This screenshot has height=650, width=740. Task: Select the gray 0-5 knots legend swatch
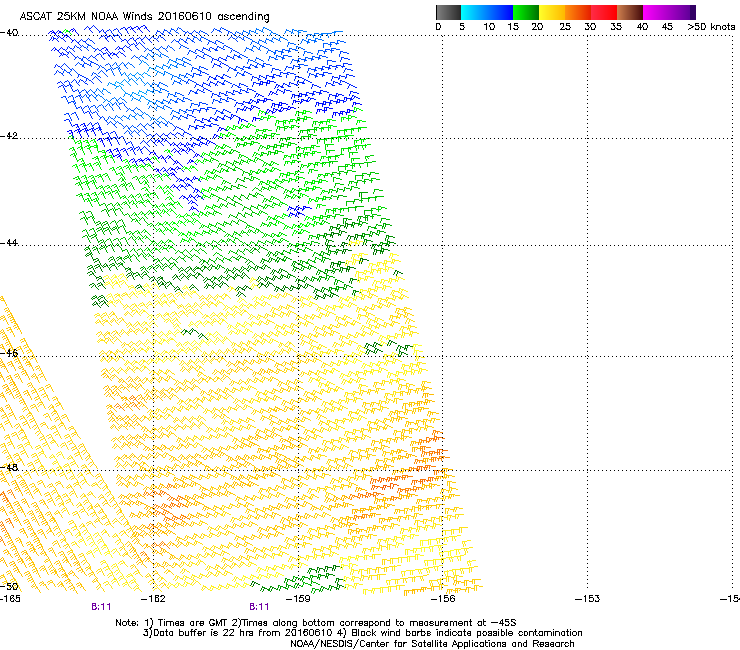coord(448,12)
